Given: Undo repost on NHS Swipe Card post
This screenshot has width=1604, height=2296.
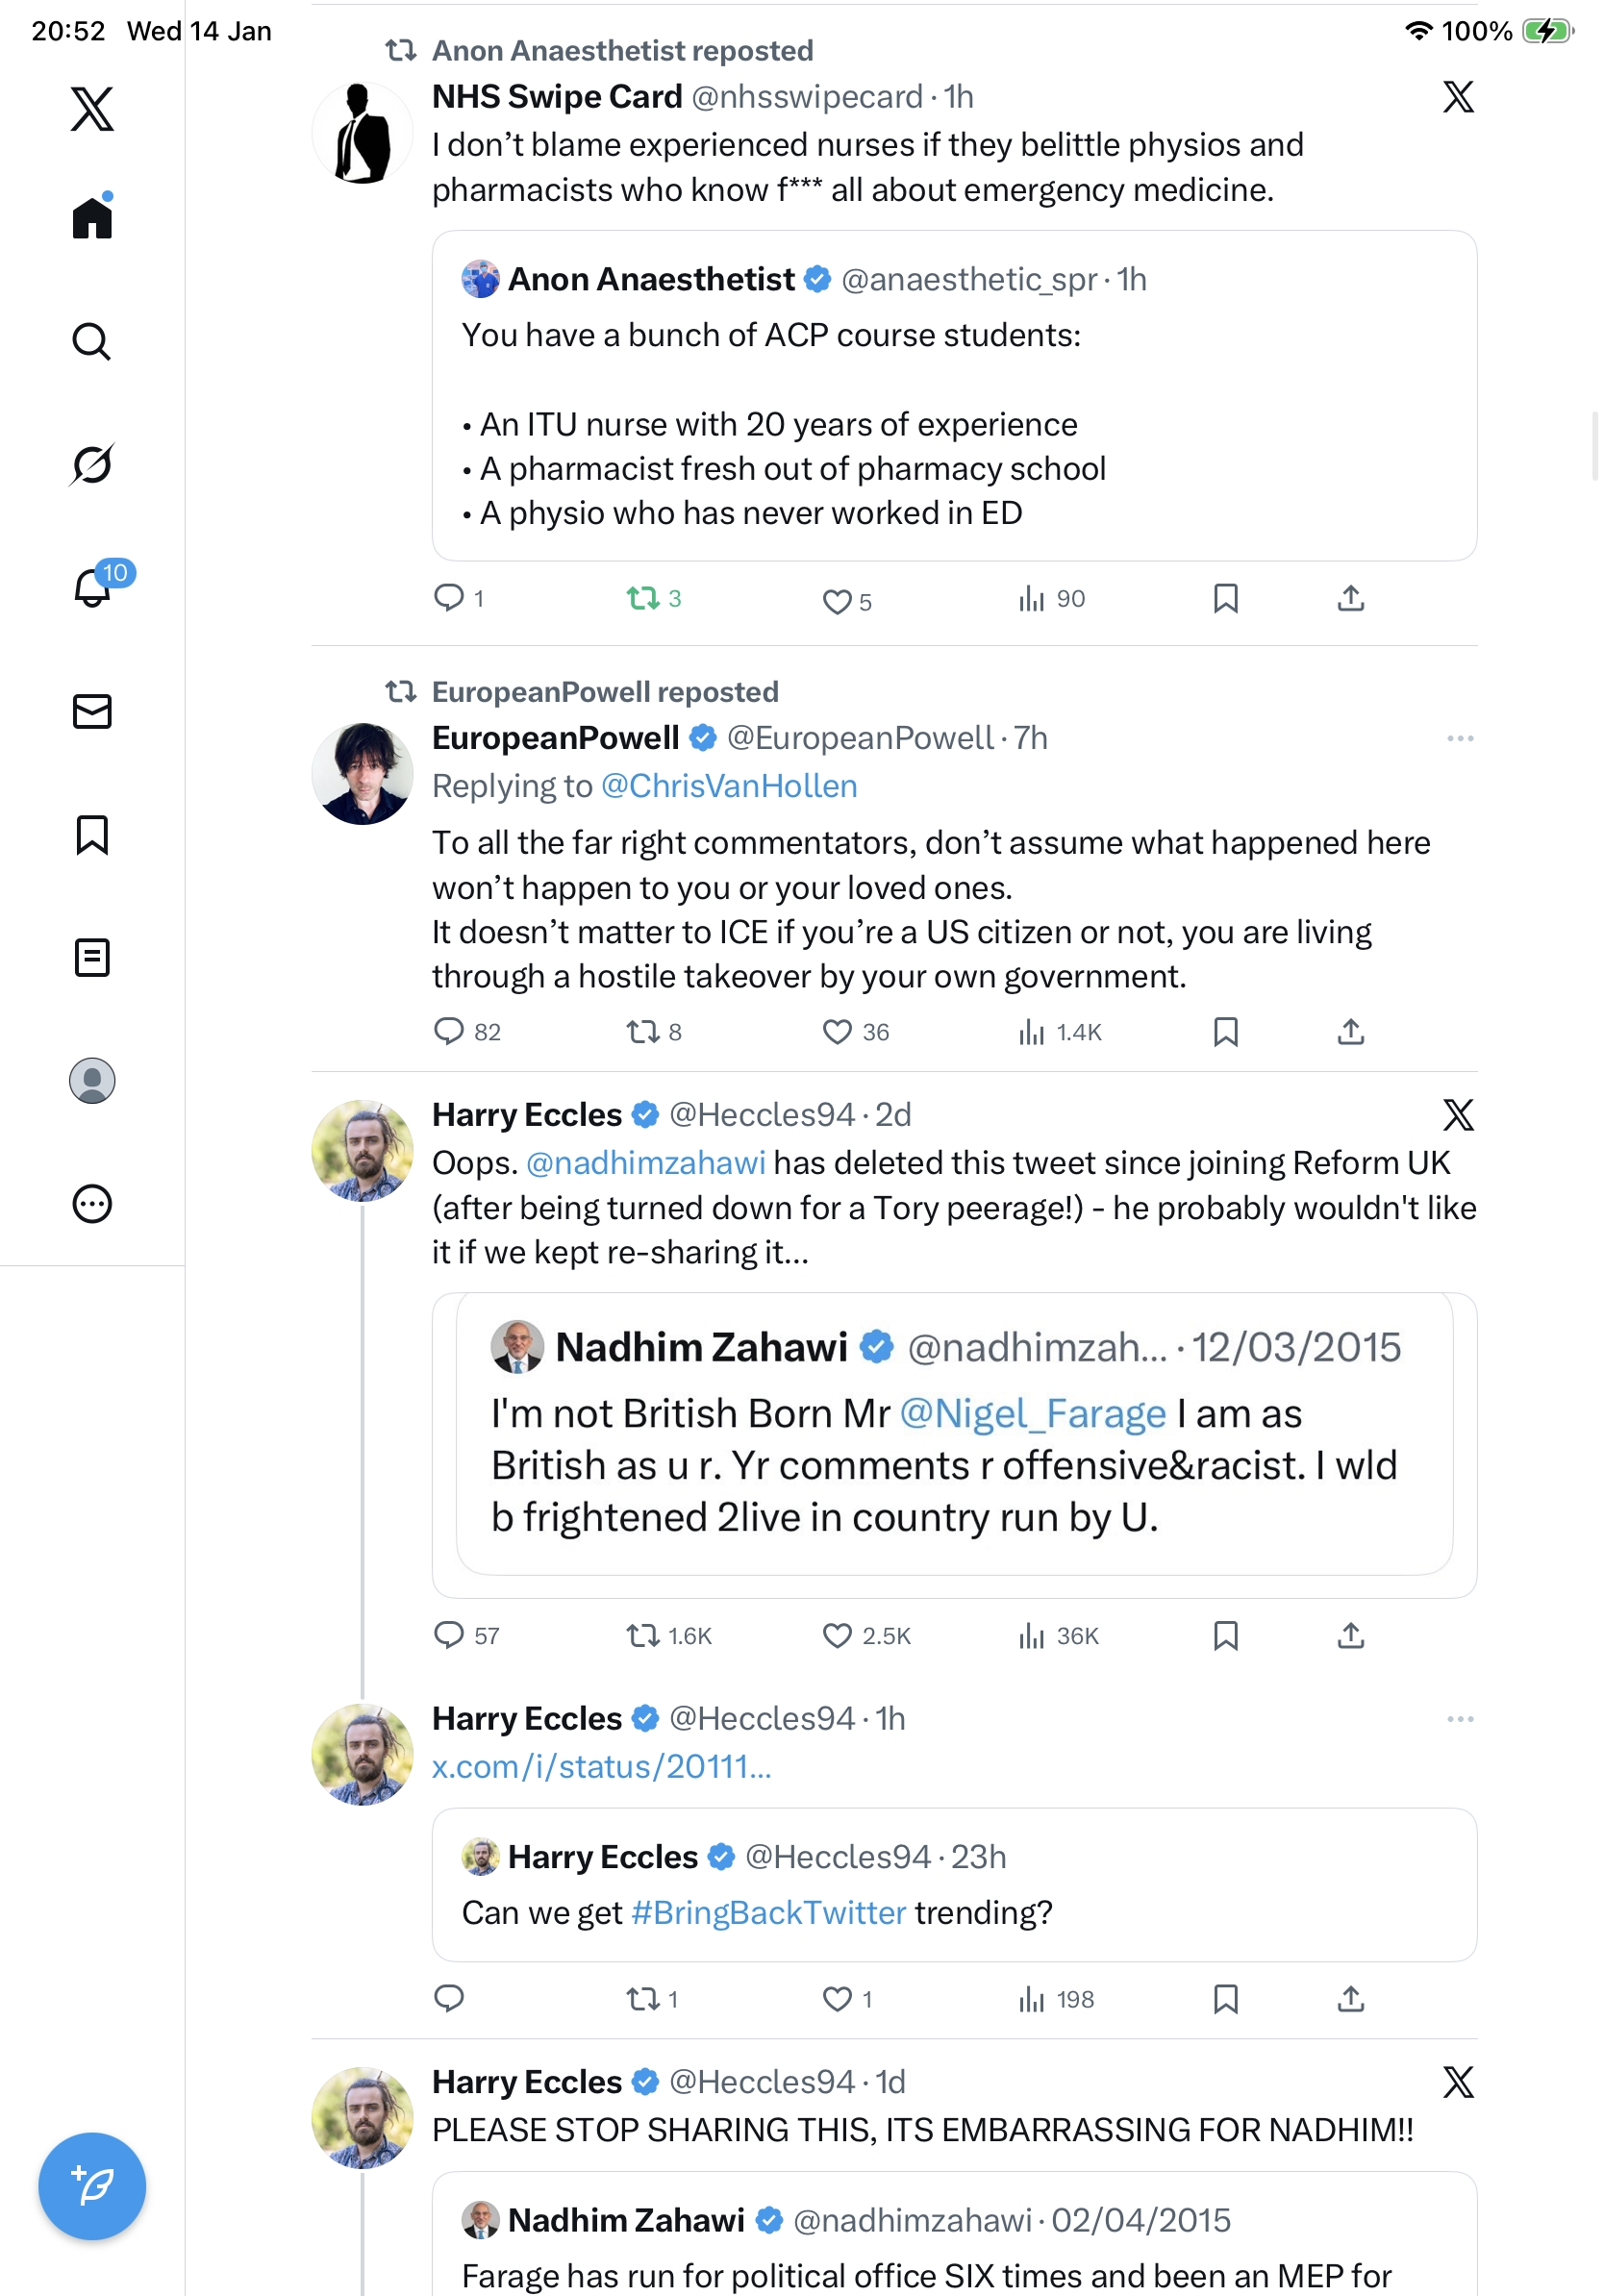Looking at the screenshot, I should click(642, 598).
